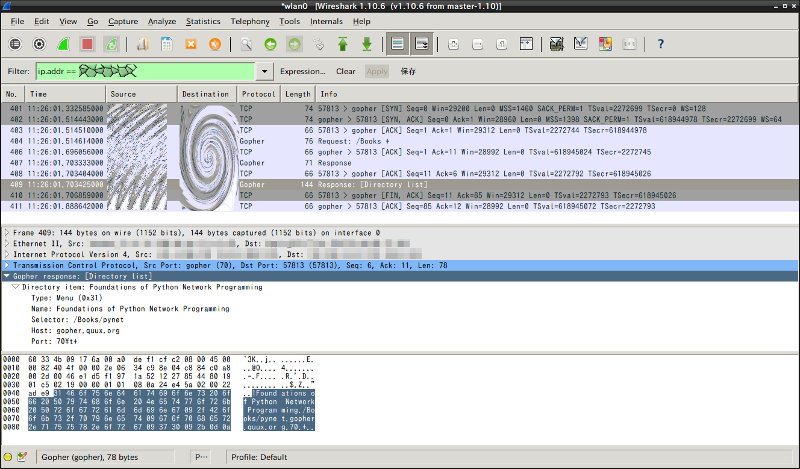This screenshot has width=800, height=469.
Task: Open the Capture menu
Action: tap(123, 21)
